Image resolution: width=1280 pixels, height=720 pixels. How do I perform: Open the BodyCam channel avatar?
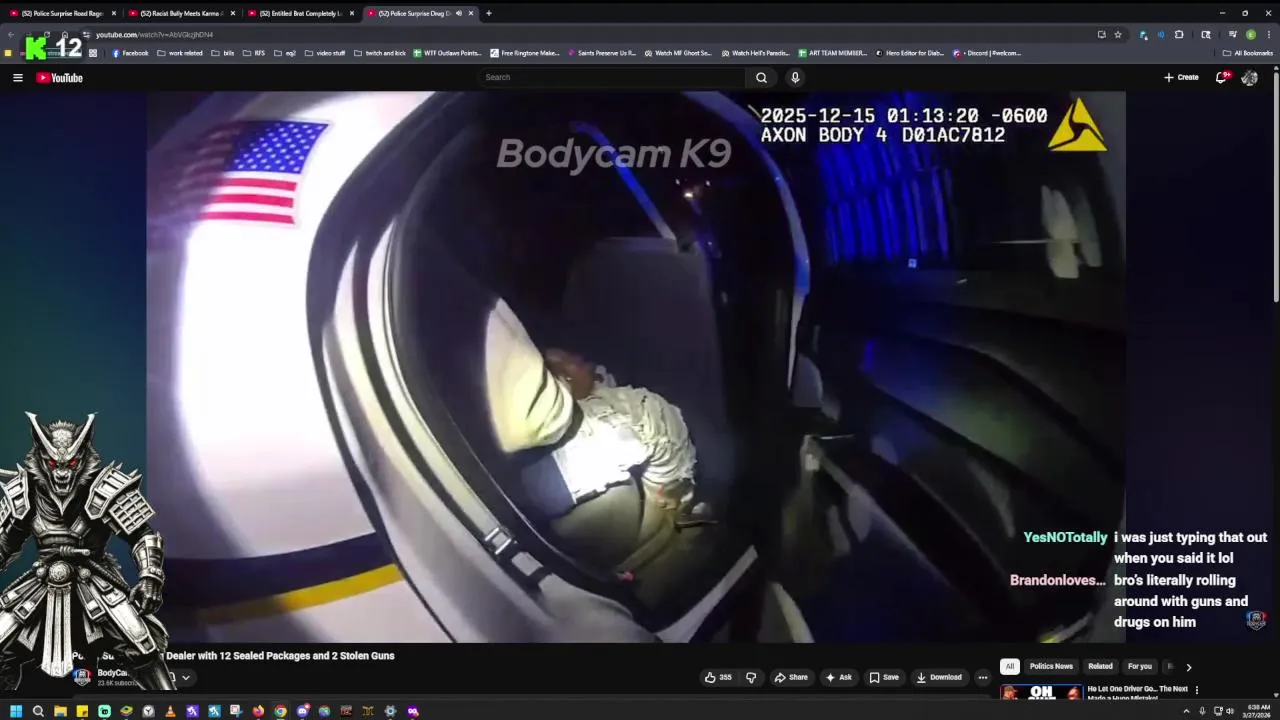tap(83, 676)
